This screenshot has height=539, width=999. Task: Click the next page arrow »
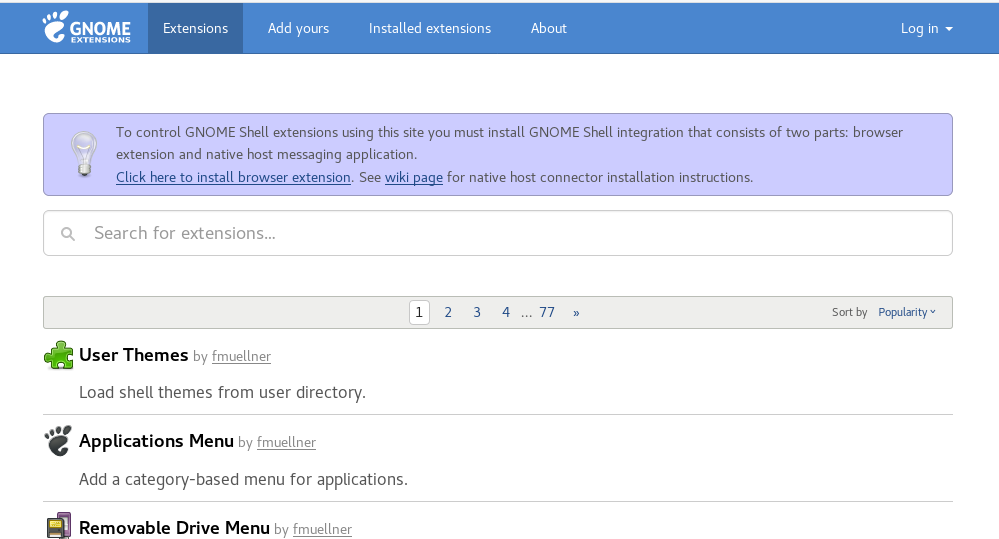[576, 312]
